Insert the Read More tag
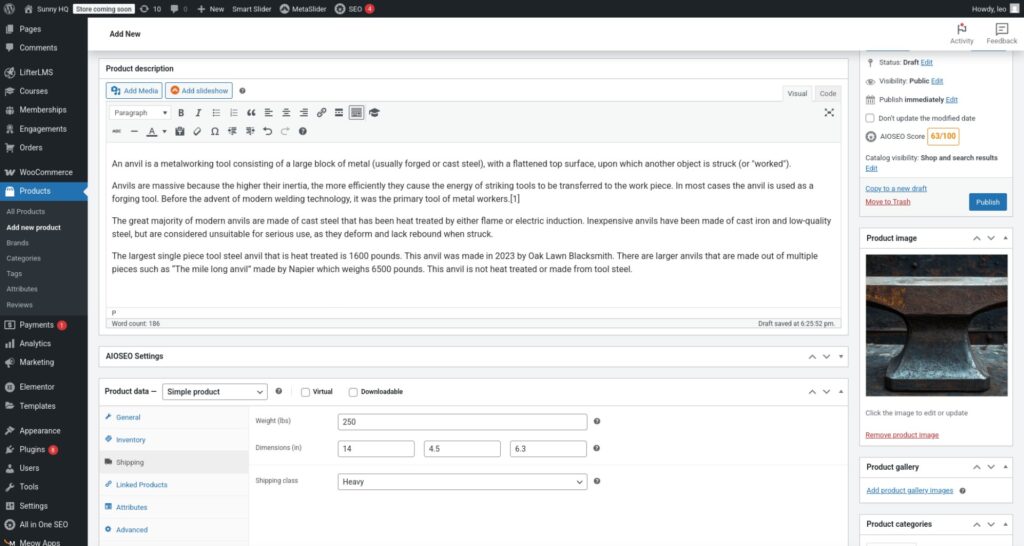The image size is (1024, 546). (x=339, y=113)
